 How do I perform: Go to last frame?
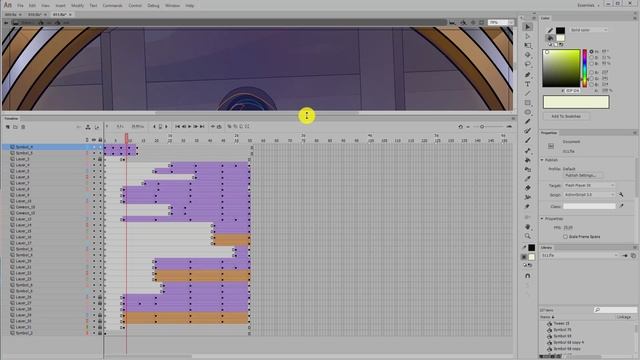point(202,127)
